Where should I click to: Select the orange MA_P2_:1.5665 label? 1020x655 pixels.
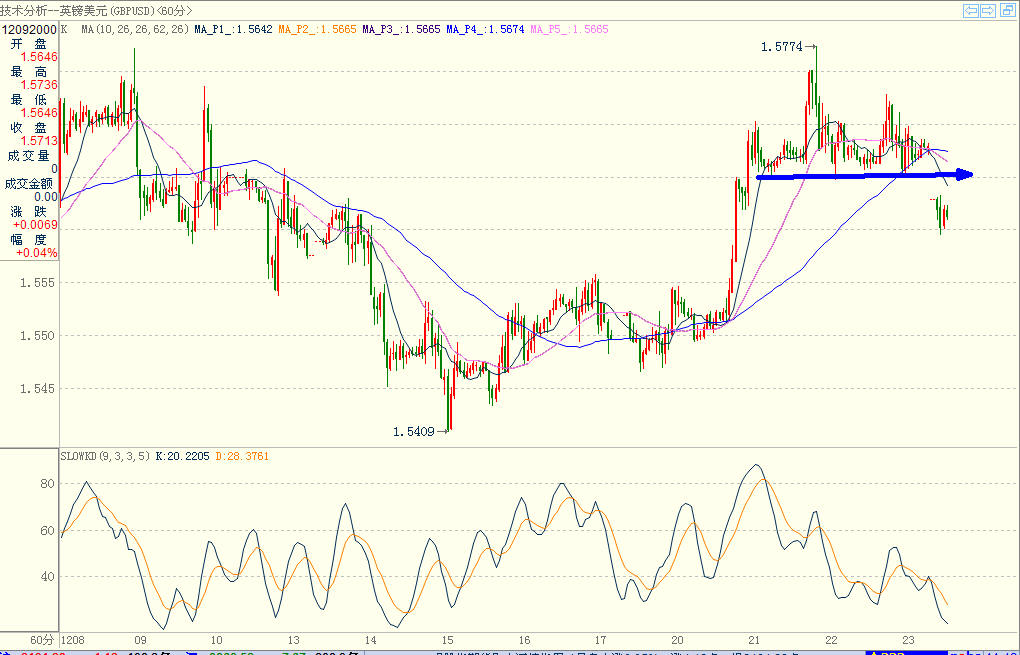click(x=317, y=29)
